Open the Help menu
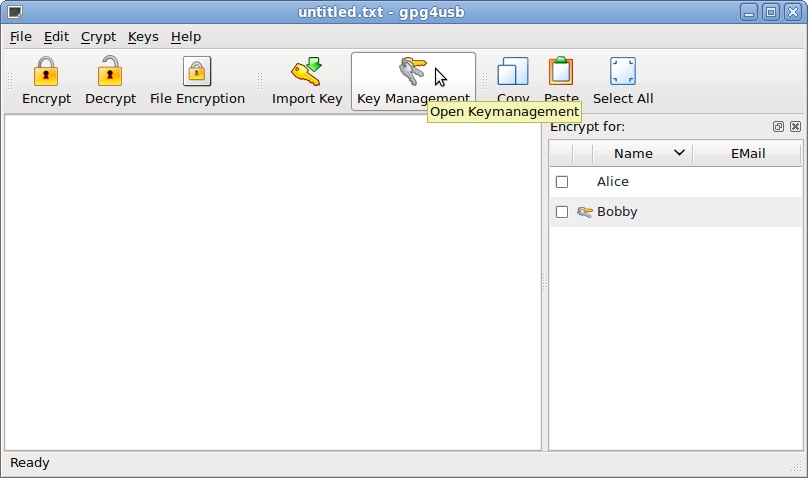This screenshot has width=808, height=478. [x=186, y=37]
